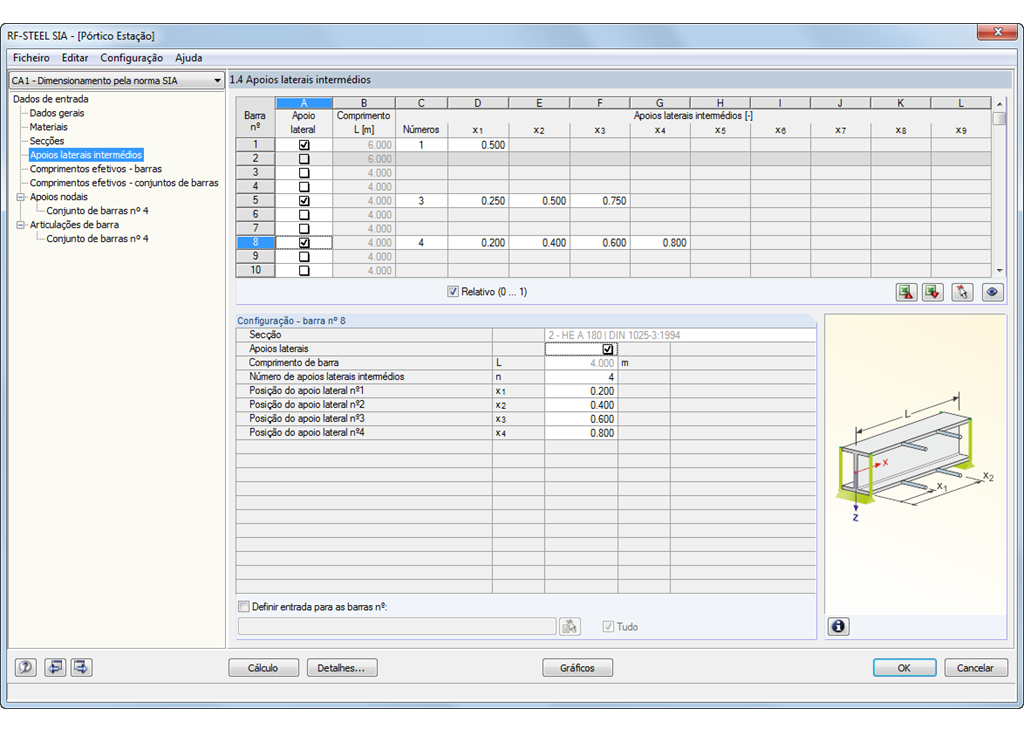Uncheck lateral support for bar 5

coord(304,201)
